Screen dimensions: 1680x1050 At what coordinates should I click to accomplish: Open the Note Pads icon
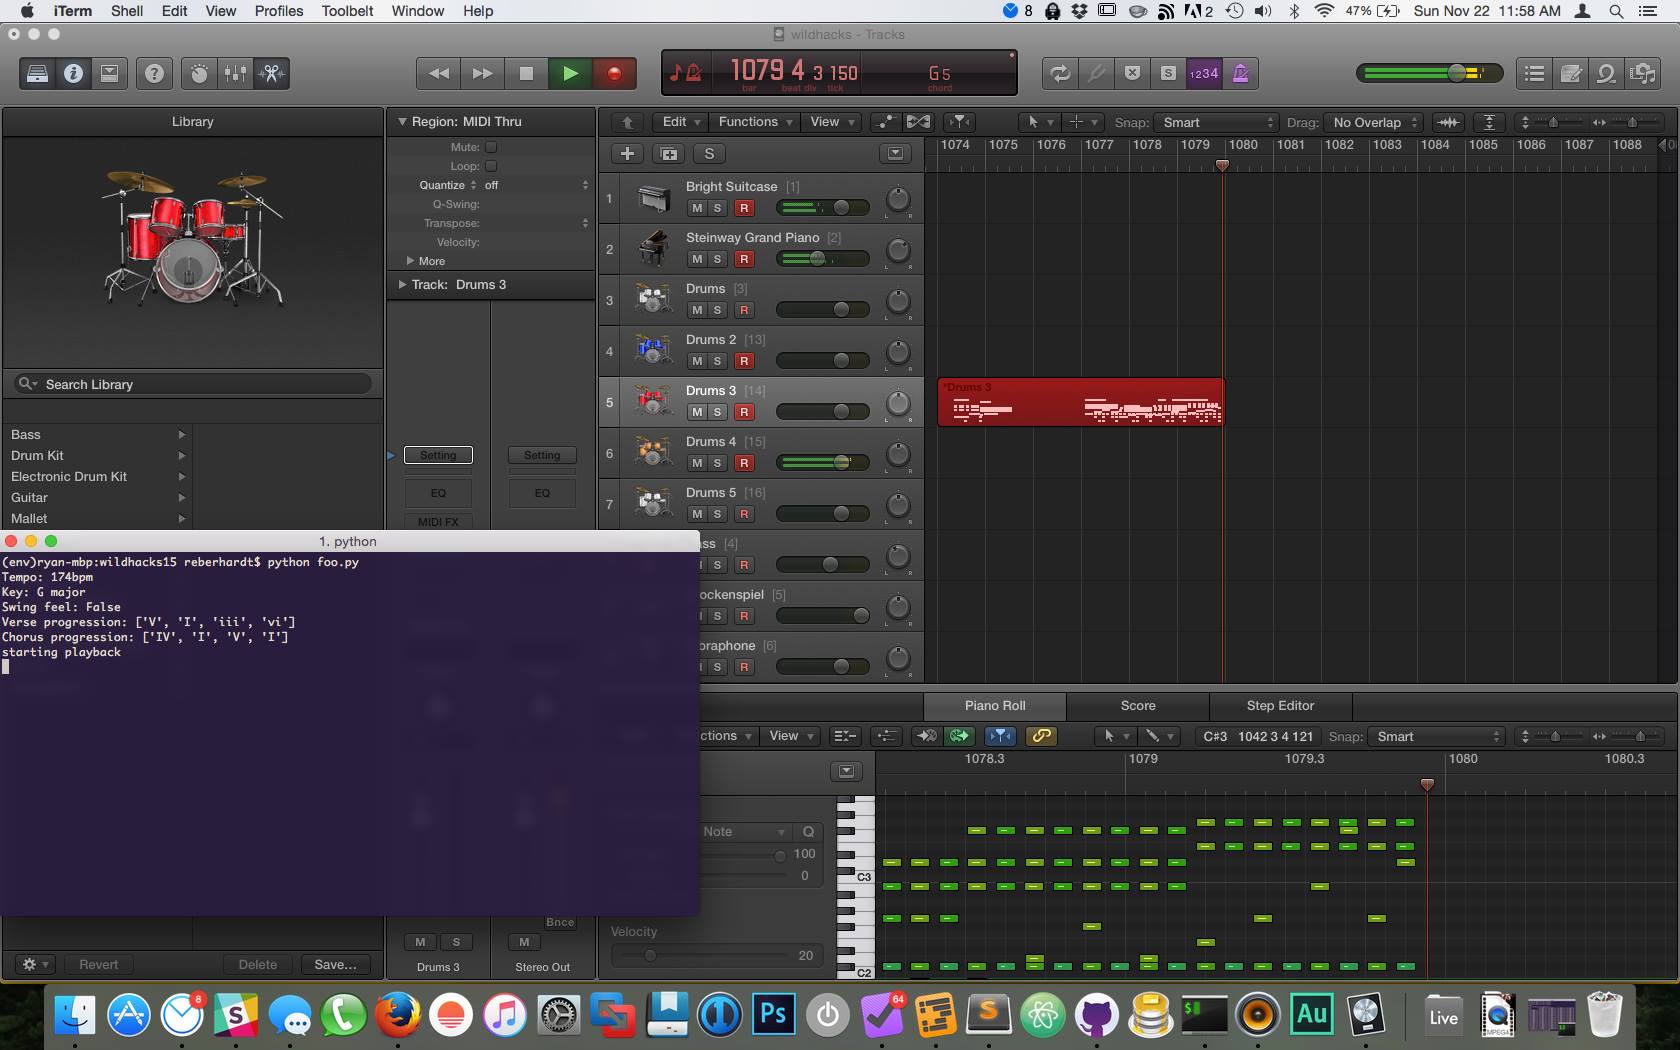coord(1570,73)
